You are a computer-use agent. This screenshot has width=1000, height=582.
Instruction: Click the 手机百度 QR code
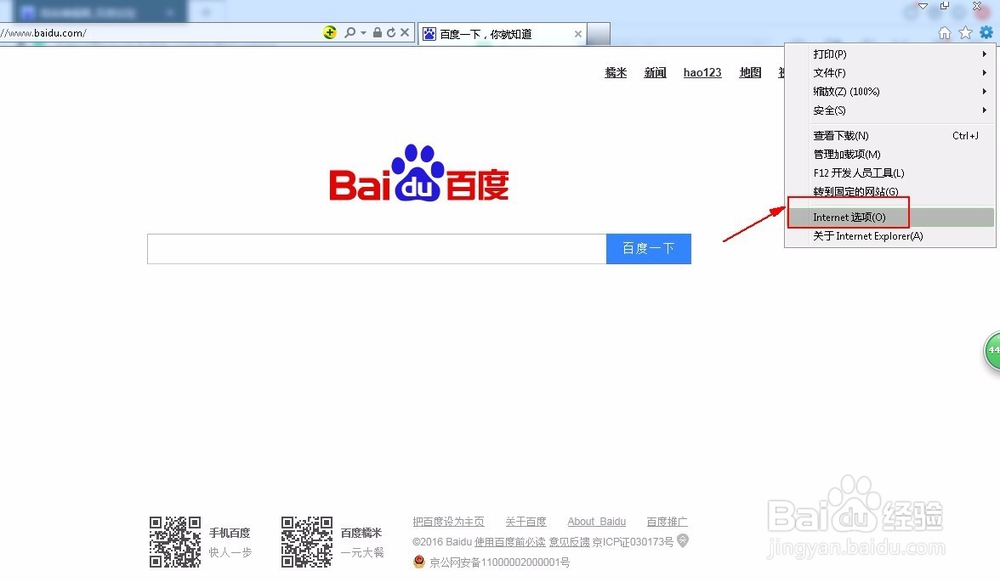pos(175,542)
